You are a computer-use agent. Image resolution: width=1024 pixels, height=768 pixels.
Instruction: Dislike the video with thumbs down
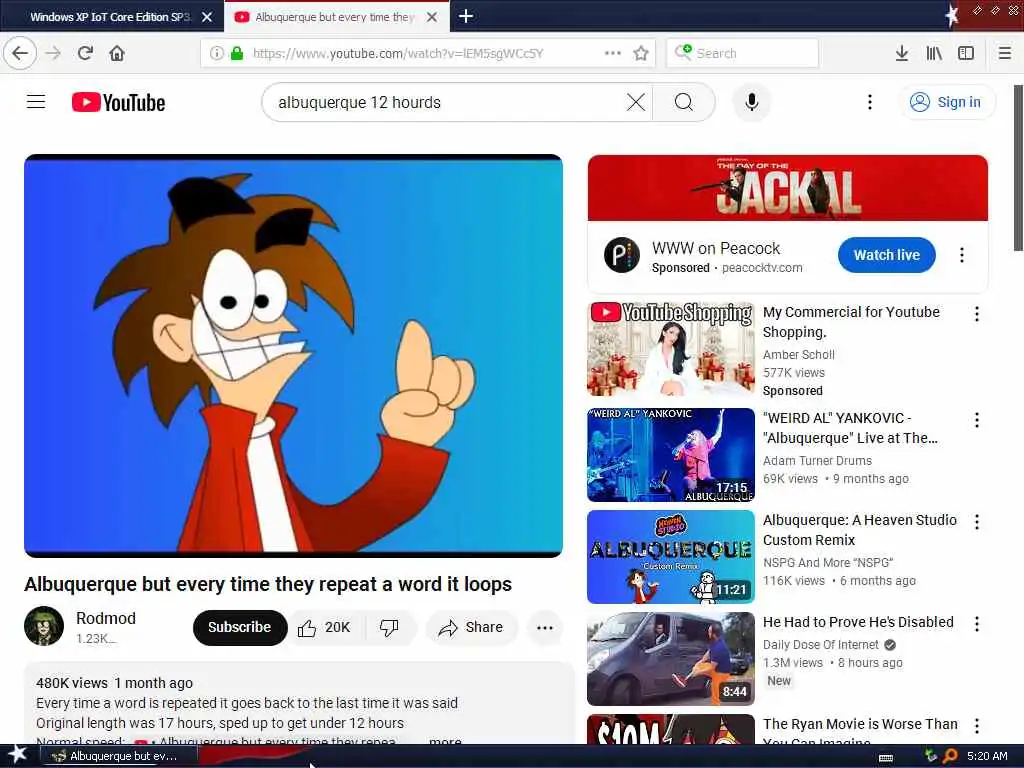[390, 628]
